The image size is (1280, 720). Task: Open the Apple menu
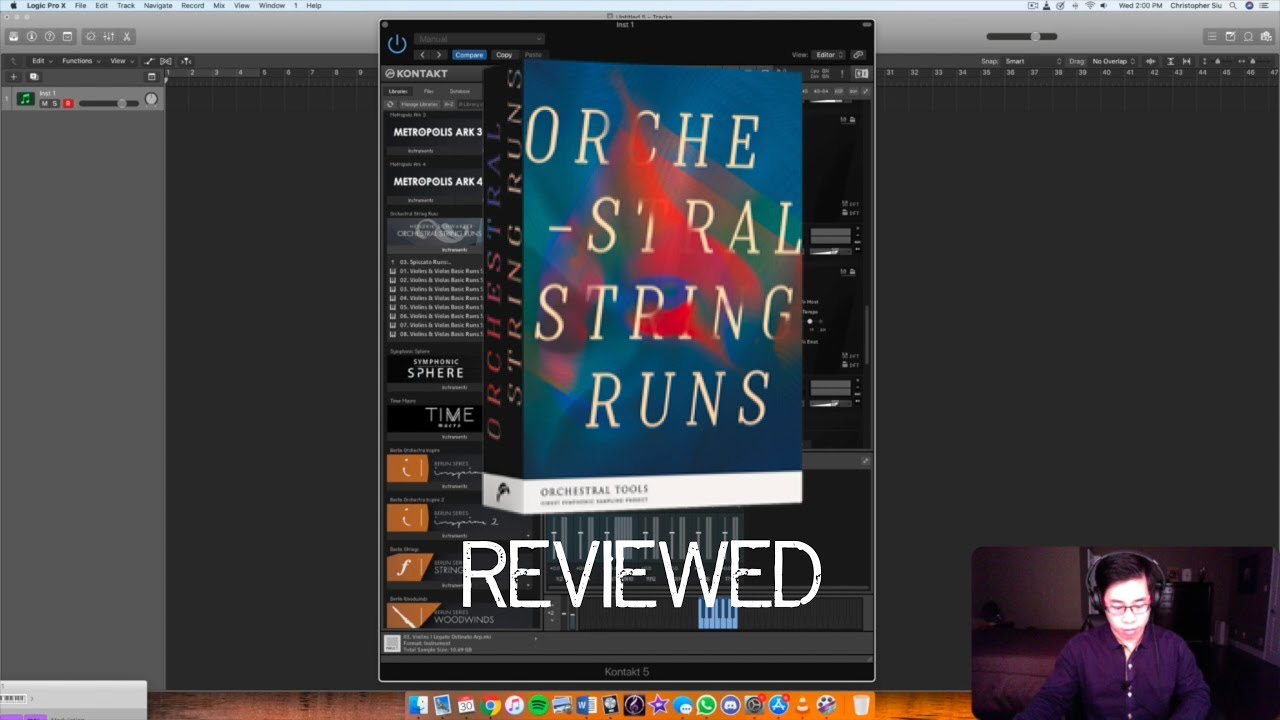[x=14, y=5]
